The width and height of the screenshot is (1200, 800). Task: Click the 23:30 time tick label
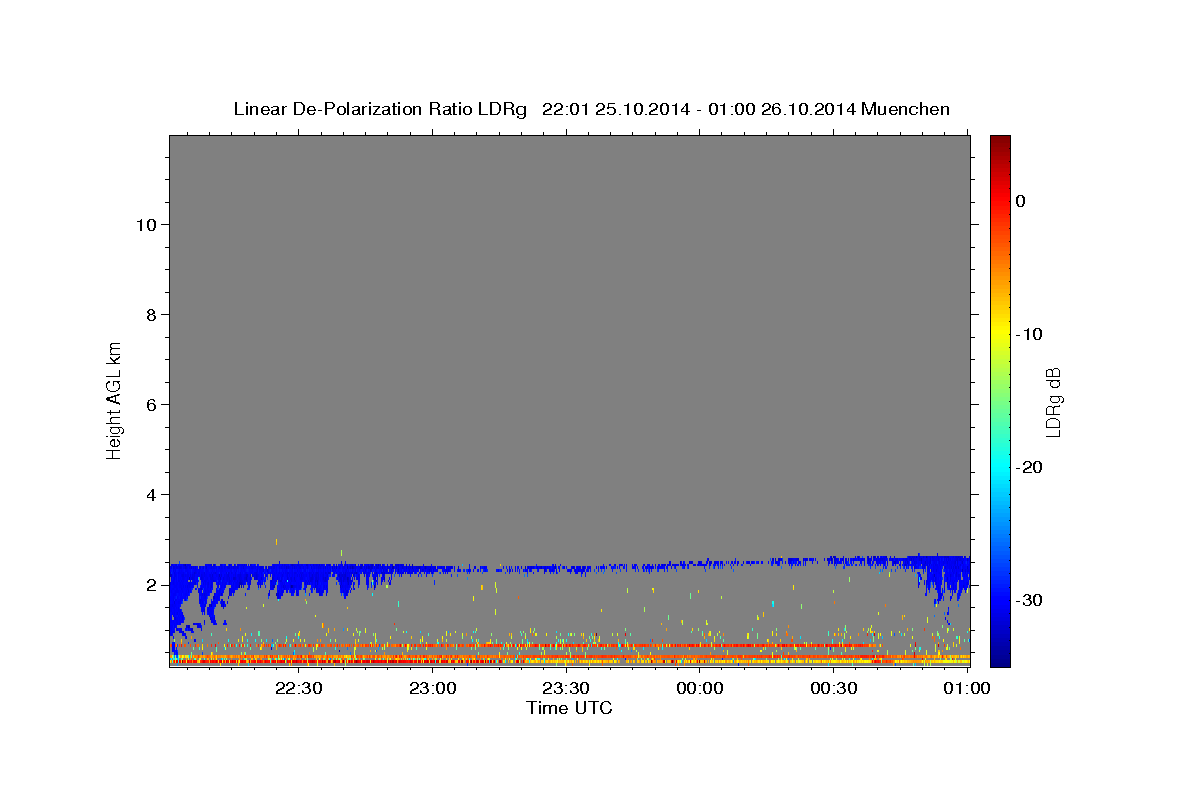pos(566,688)
